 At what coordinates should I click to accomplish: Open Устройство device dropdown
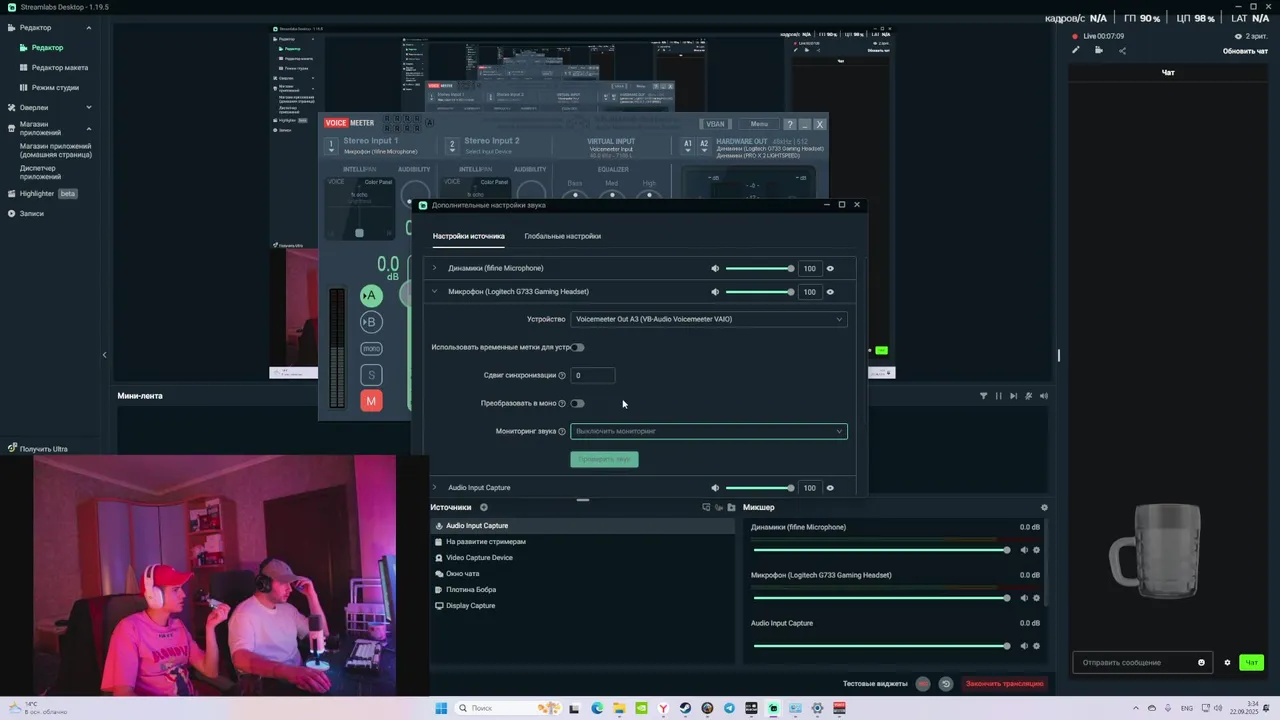(x=709, y=319)
